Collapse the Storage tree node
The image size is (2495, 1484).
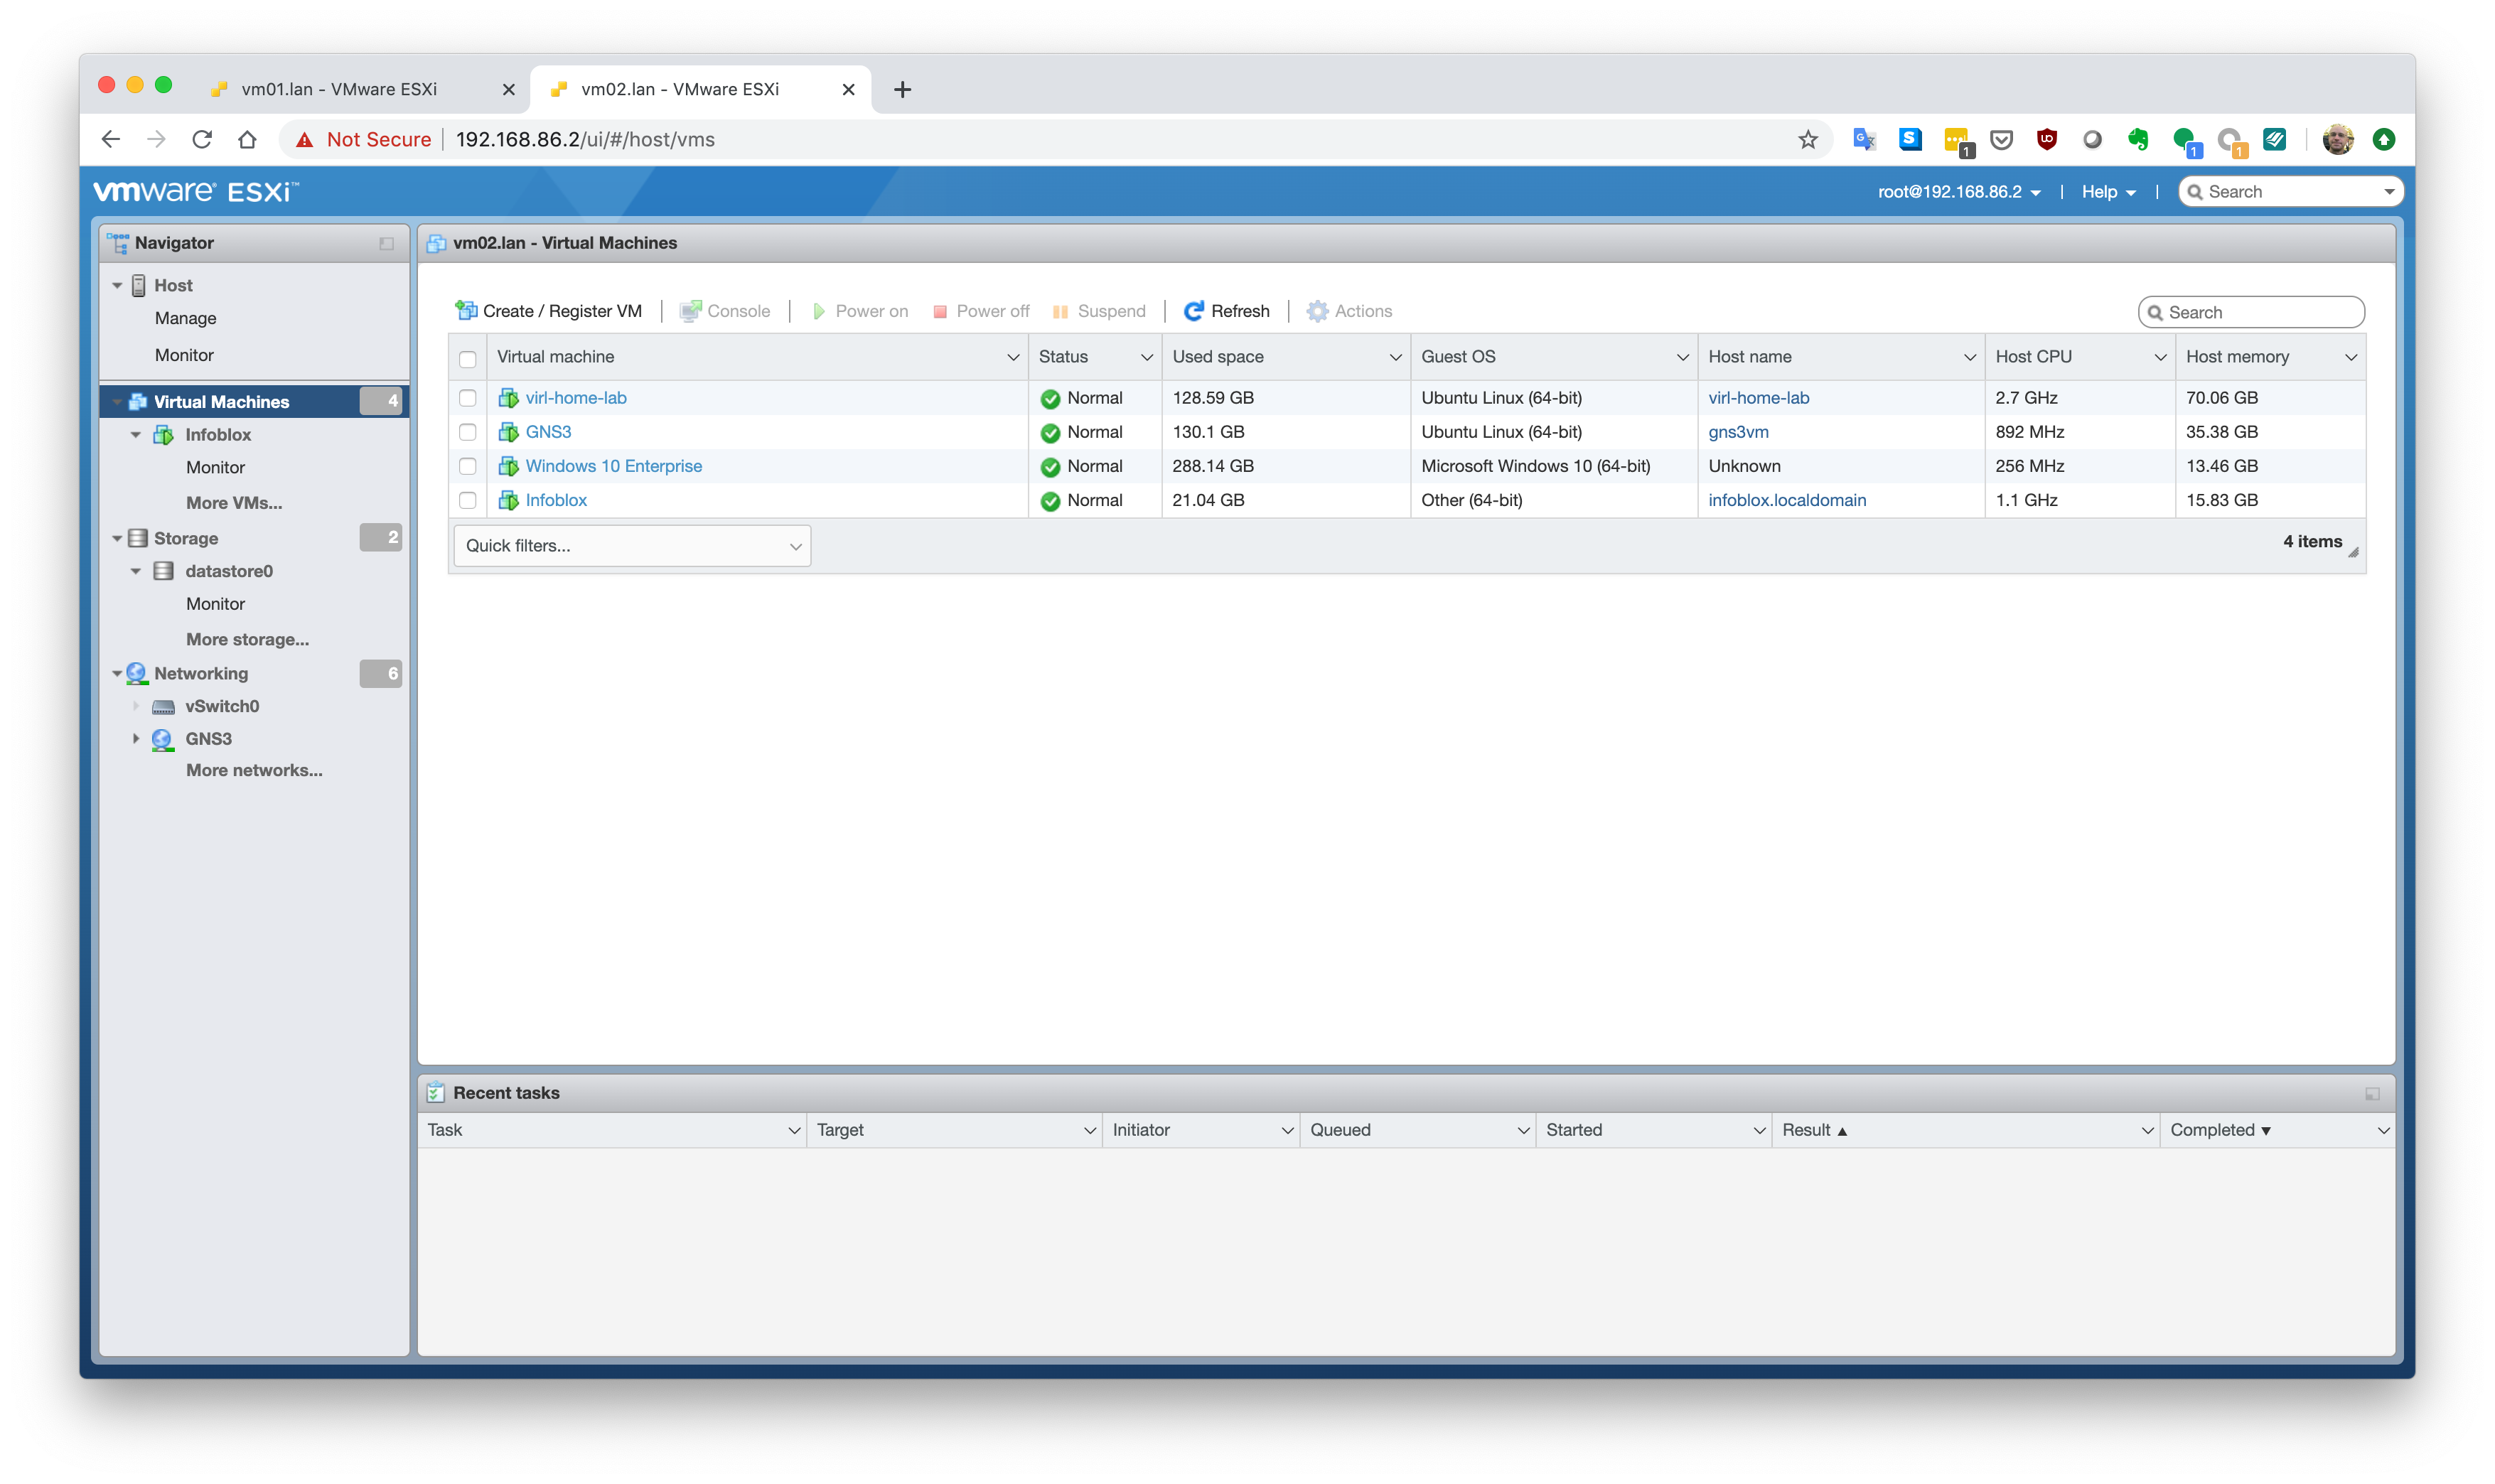pyautogui.click(x=117, y=538)
